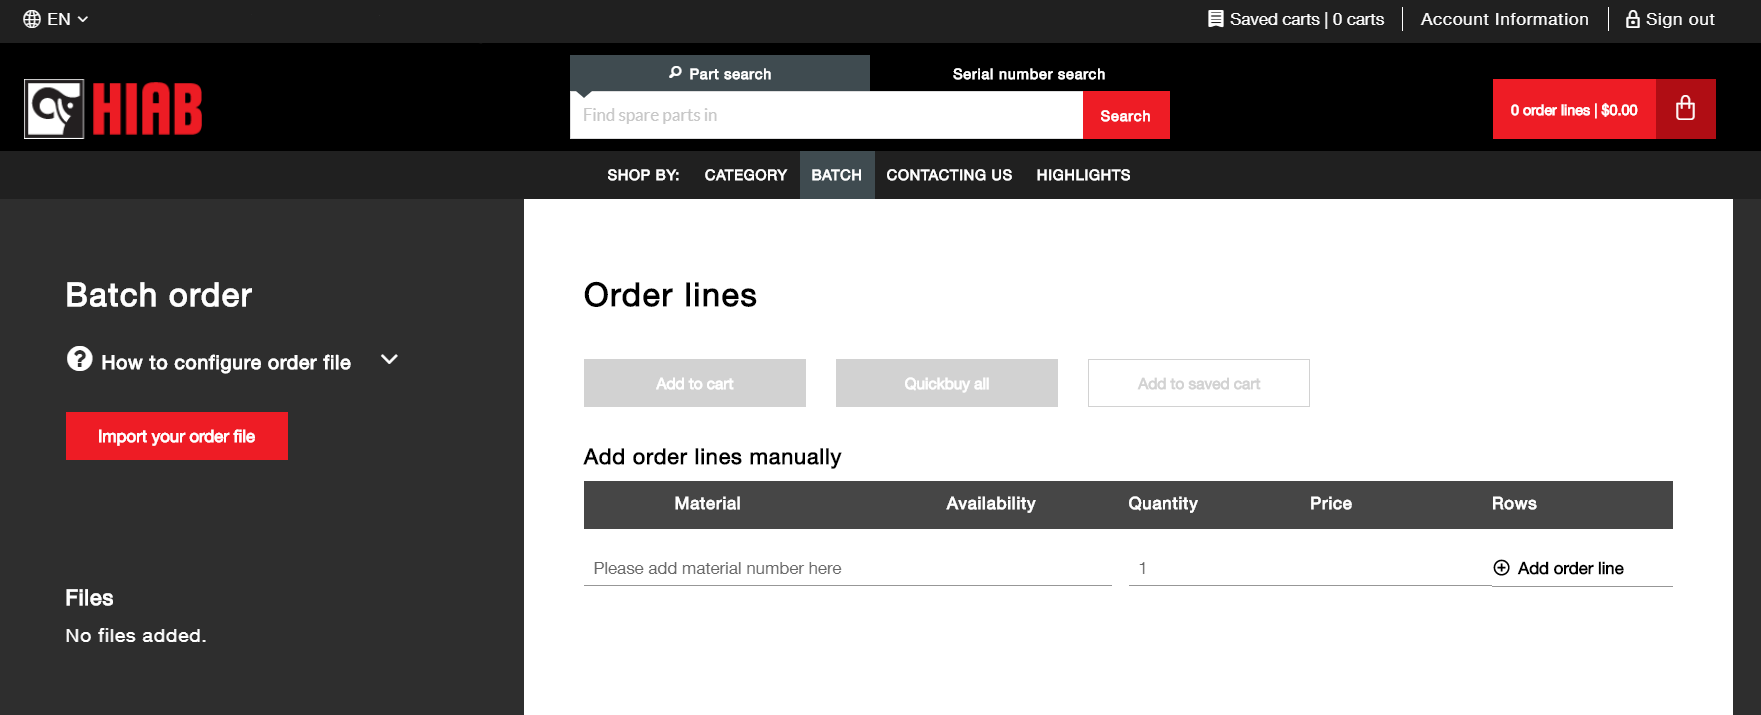
Task: Click the Price column header
Action: [x=1331, y=504]
